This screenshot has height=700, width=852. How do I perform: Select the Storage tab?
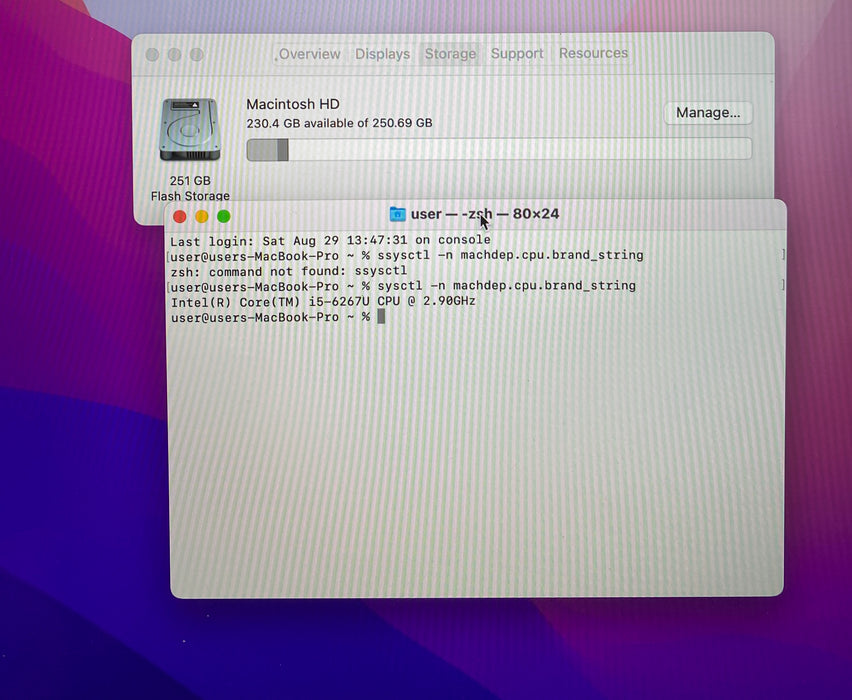click(450, 54)
